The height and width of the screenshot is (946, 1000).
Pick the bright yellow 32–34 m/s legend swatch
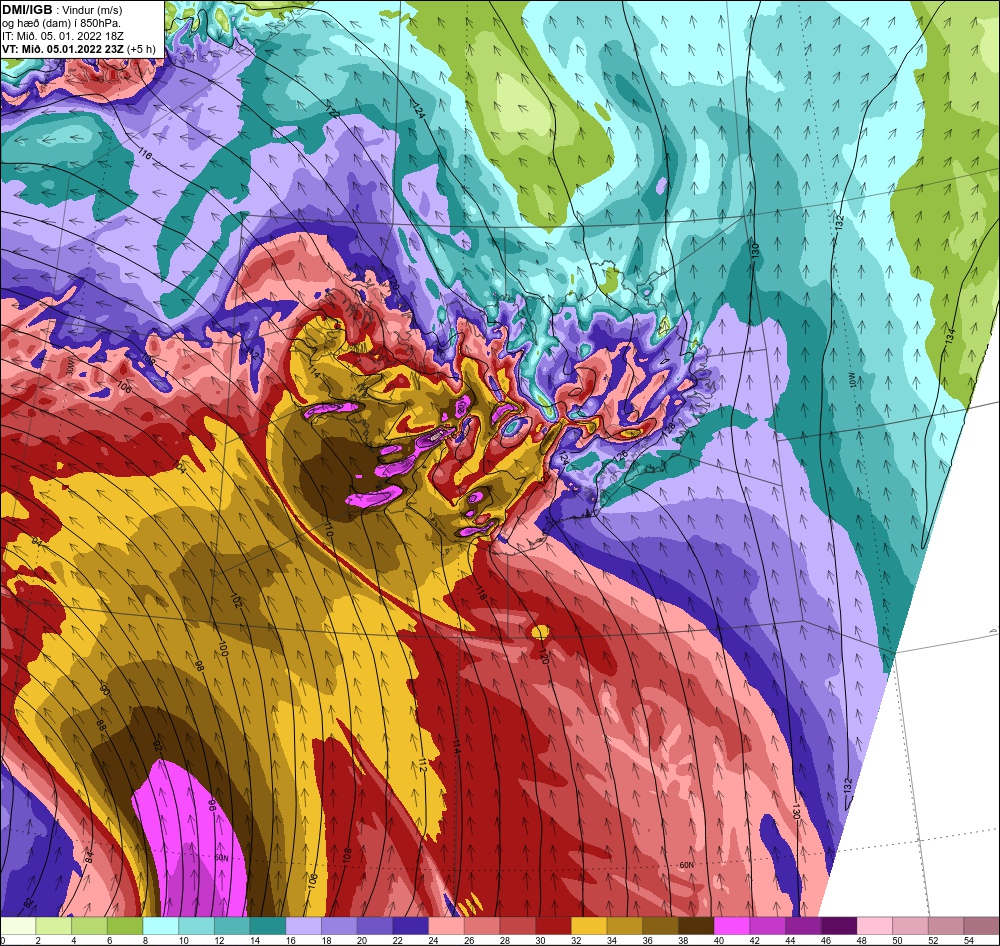[589, 926]
